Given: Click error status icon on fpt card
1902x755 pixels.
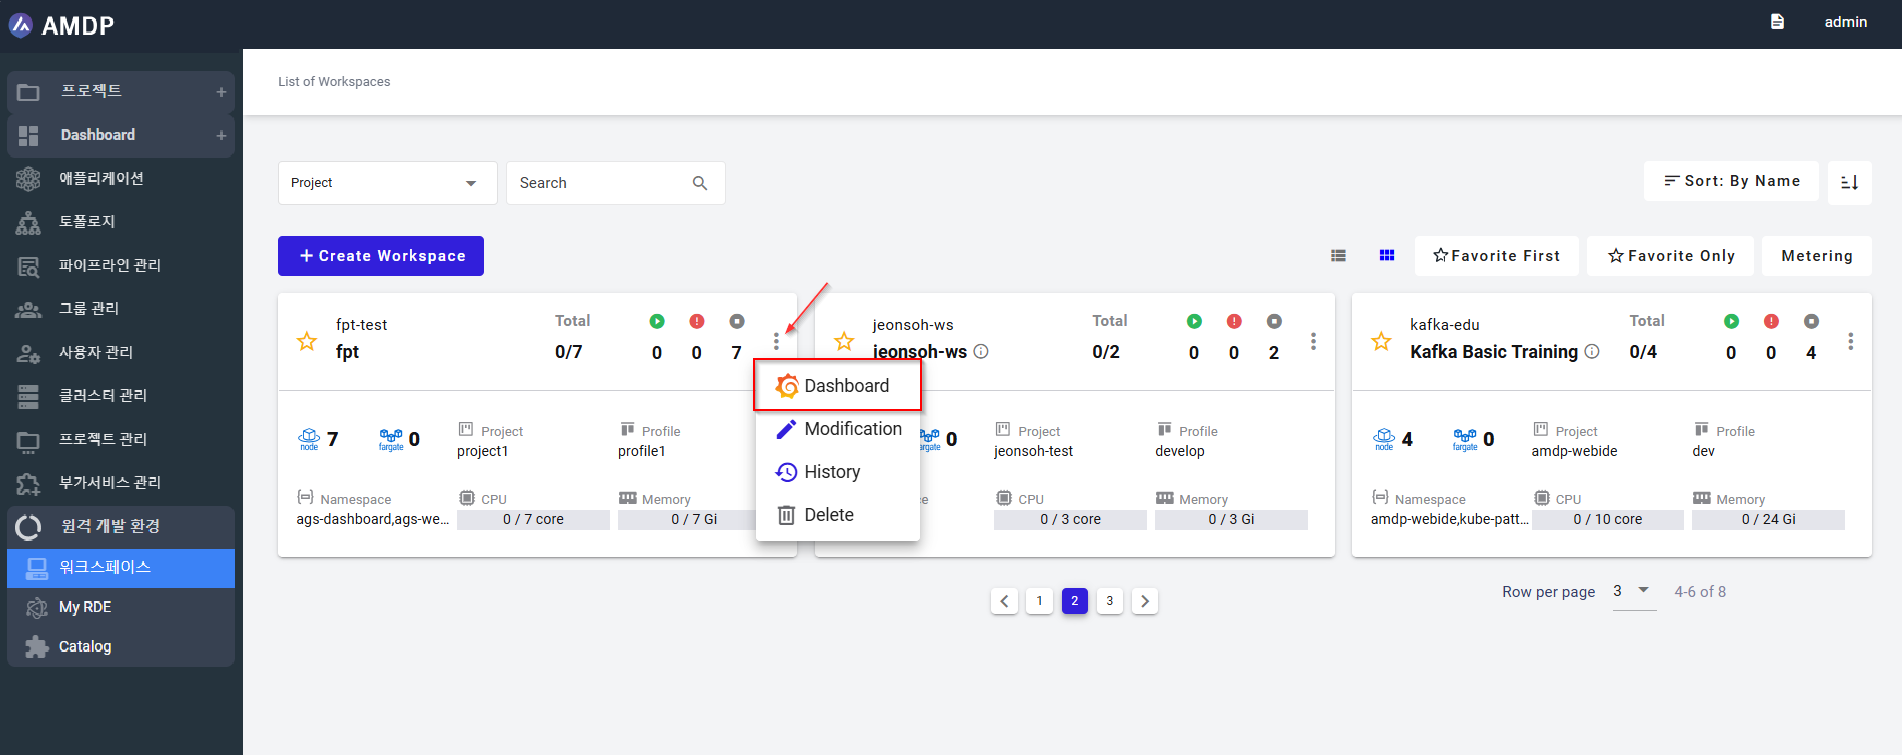Looking at the screenshot, I should click(697, 321).
